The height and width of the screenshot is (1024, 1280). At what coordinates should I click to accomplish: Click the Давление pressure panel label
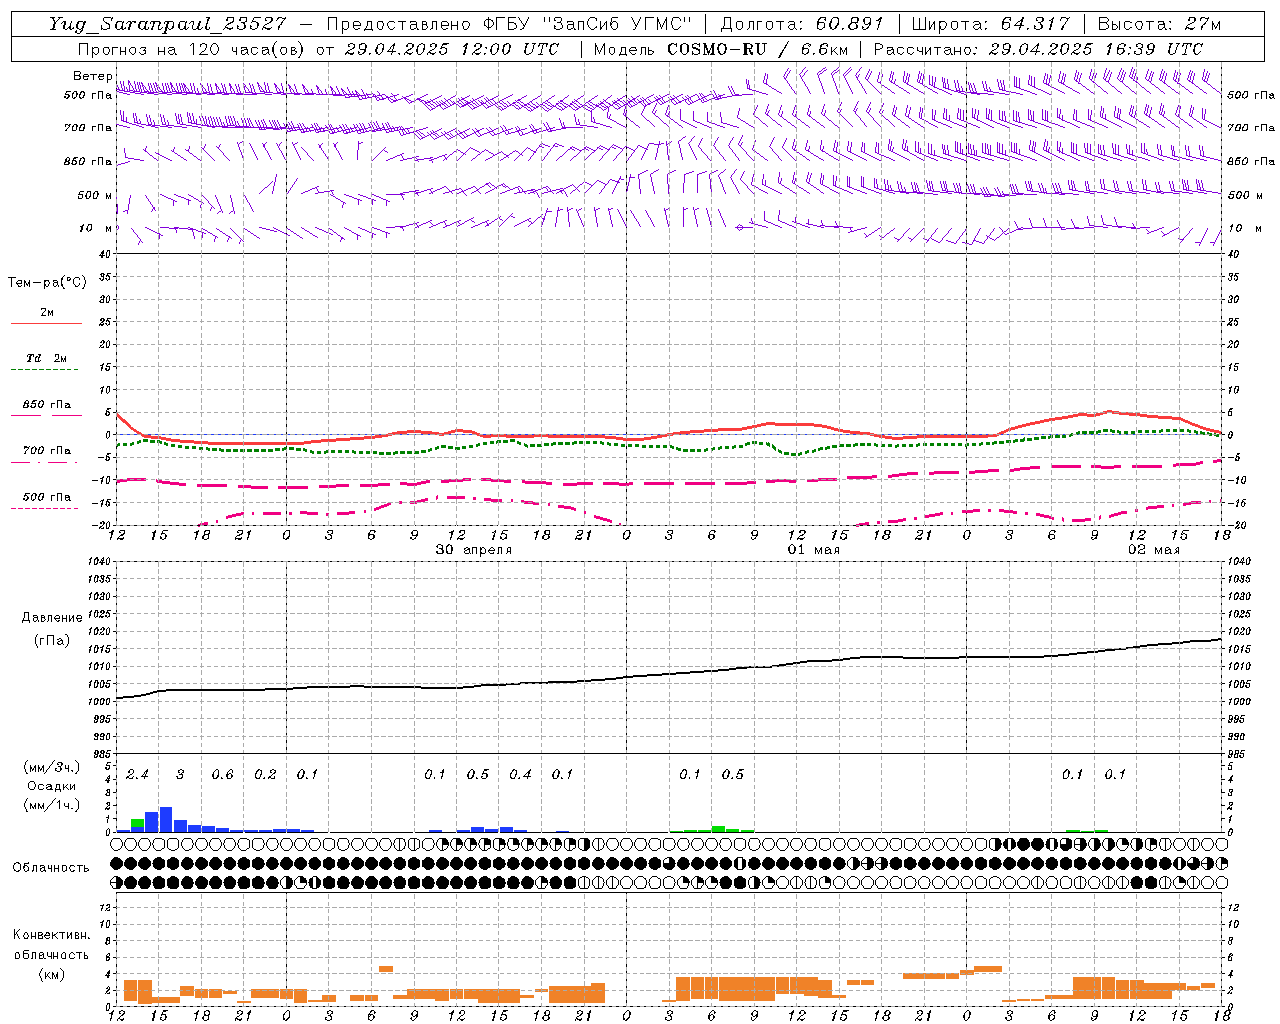click(52, 618)
